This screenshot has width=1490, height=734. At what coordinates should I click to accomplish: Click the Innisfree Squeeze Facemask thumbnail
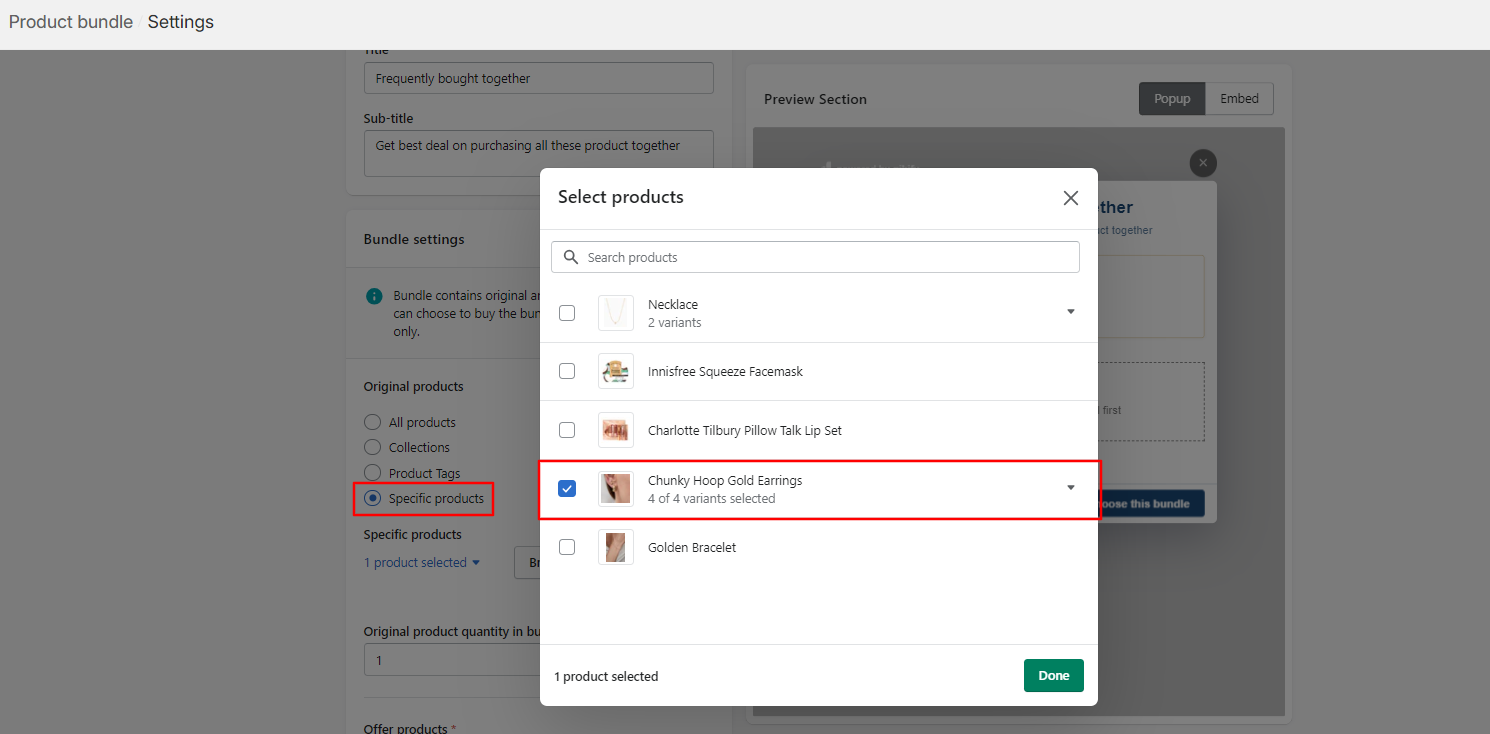pos(616,371)
